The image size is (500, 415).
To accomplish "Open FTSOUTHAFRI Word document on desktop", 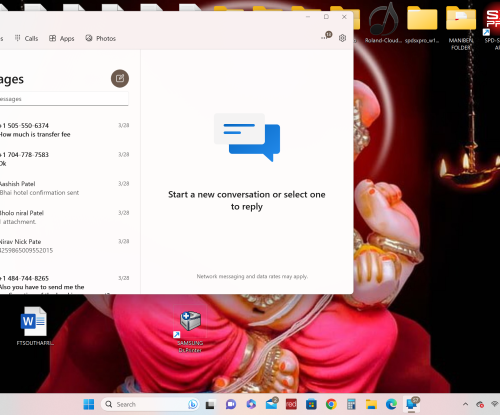I will 34,326.
